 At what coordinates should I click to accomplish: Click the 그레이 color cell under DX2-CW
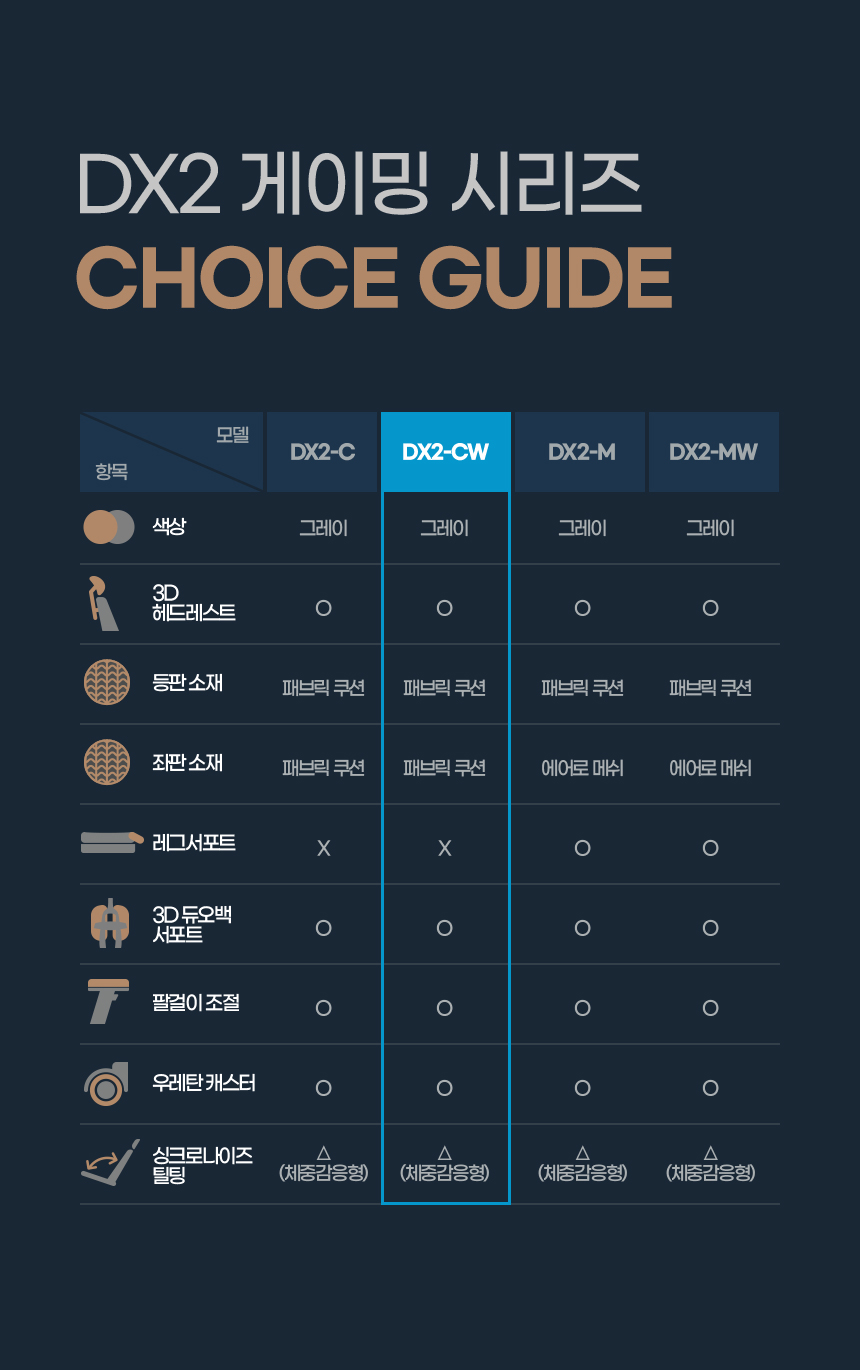point(444,529)
